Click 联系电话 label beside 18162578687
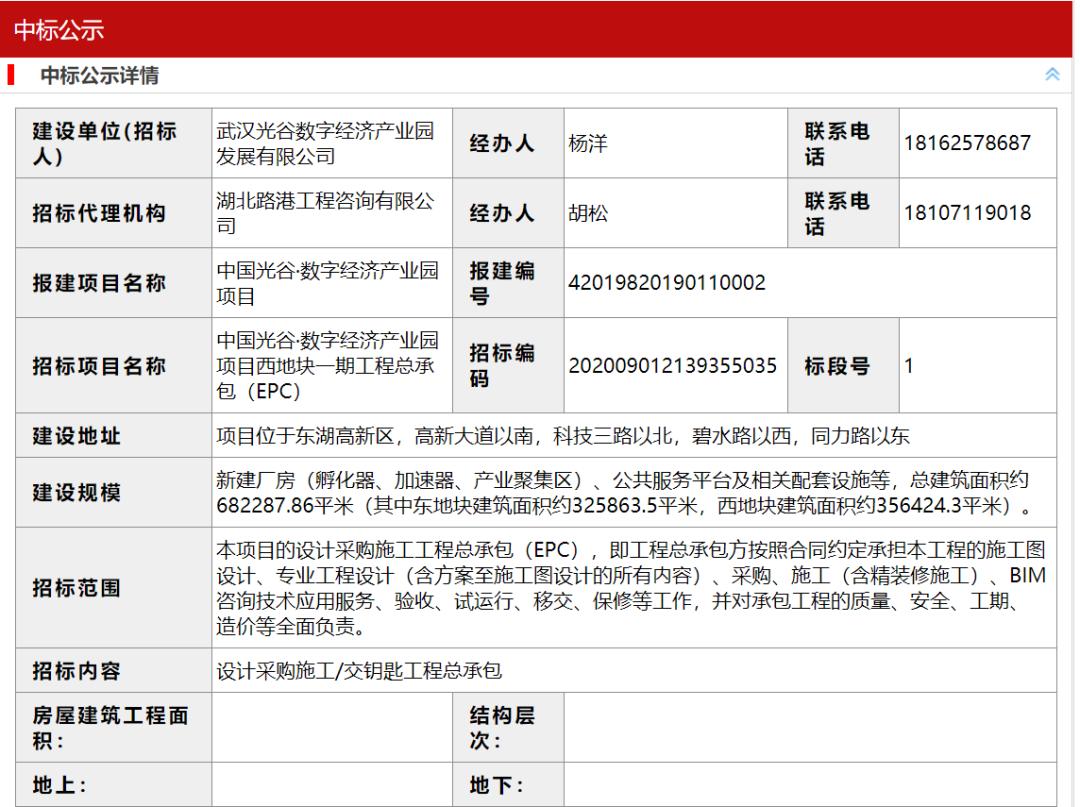The height and width of the screenshot is (807, 1080). 837,143
